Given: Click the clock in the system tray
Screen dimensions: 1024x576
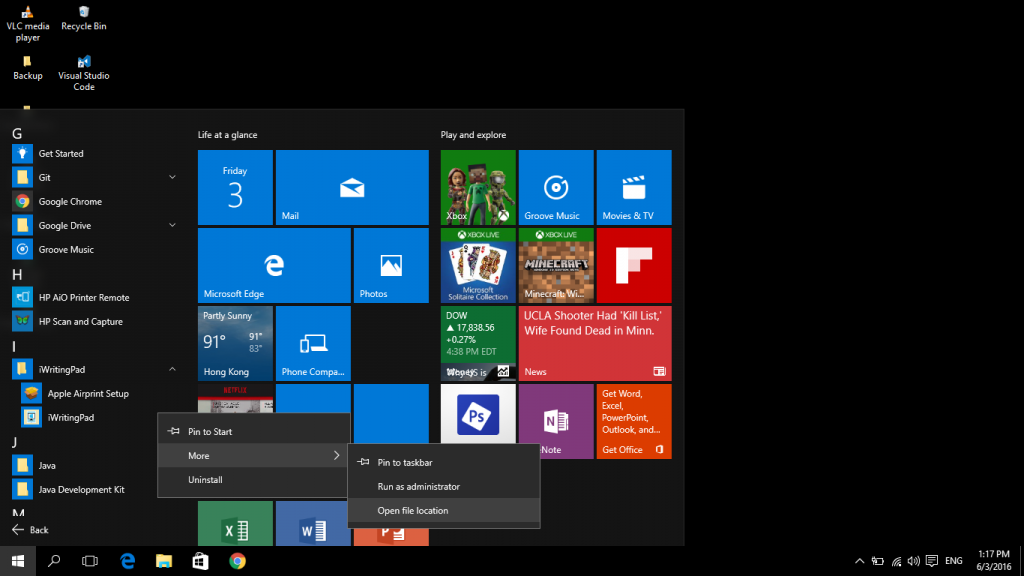Looking at the screenshot, I should 993,560.
